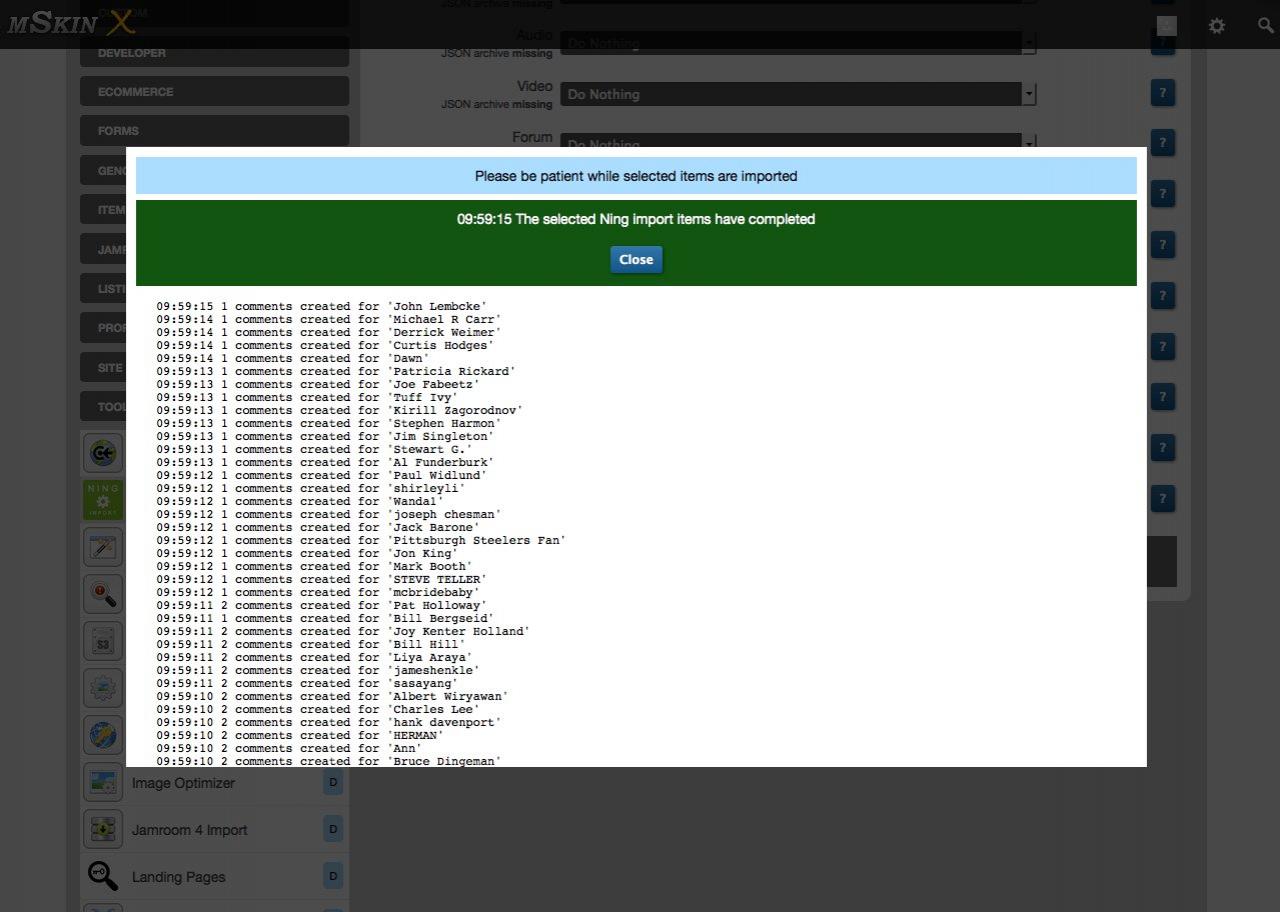Open the settings gear in top bar
The image size is (1280, 912).
[1216, 26]
